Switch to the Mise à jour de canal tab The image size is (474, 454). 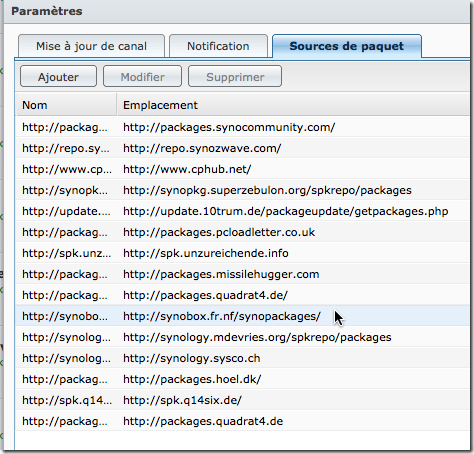coord(91,46)
